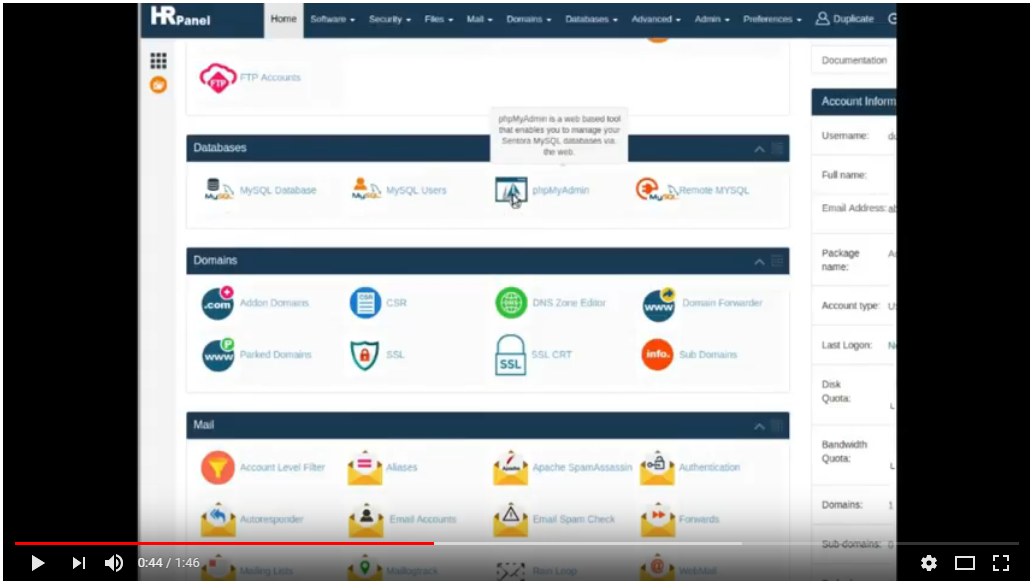Viewport: 1032px width, 585px height.
Task: Play the video
Action: [x=38, y=563]
